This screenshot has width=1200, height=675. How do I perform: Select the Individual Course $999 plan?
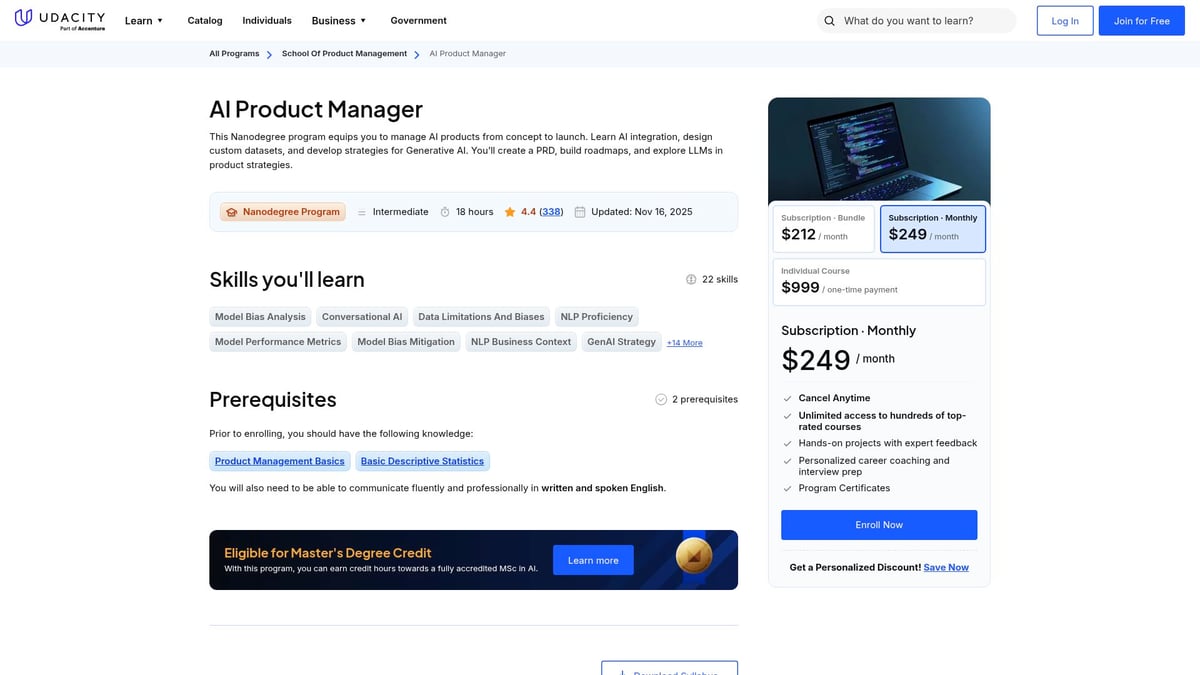click(x=879, y=282)
